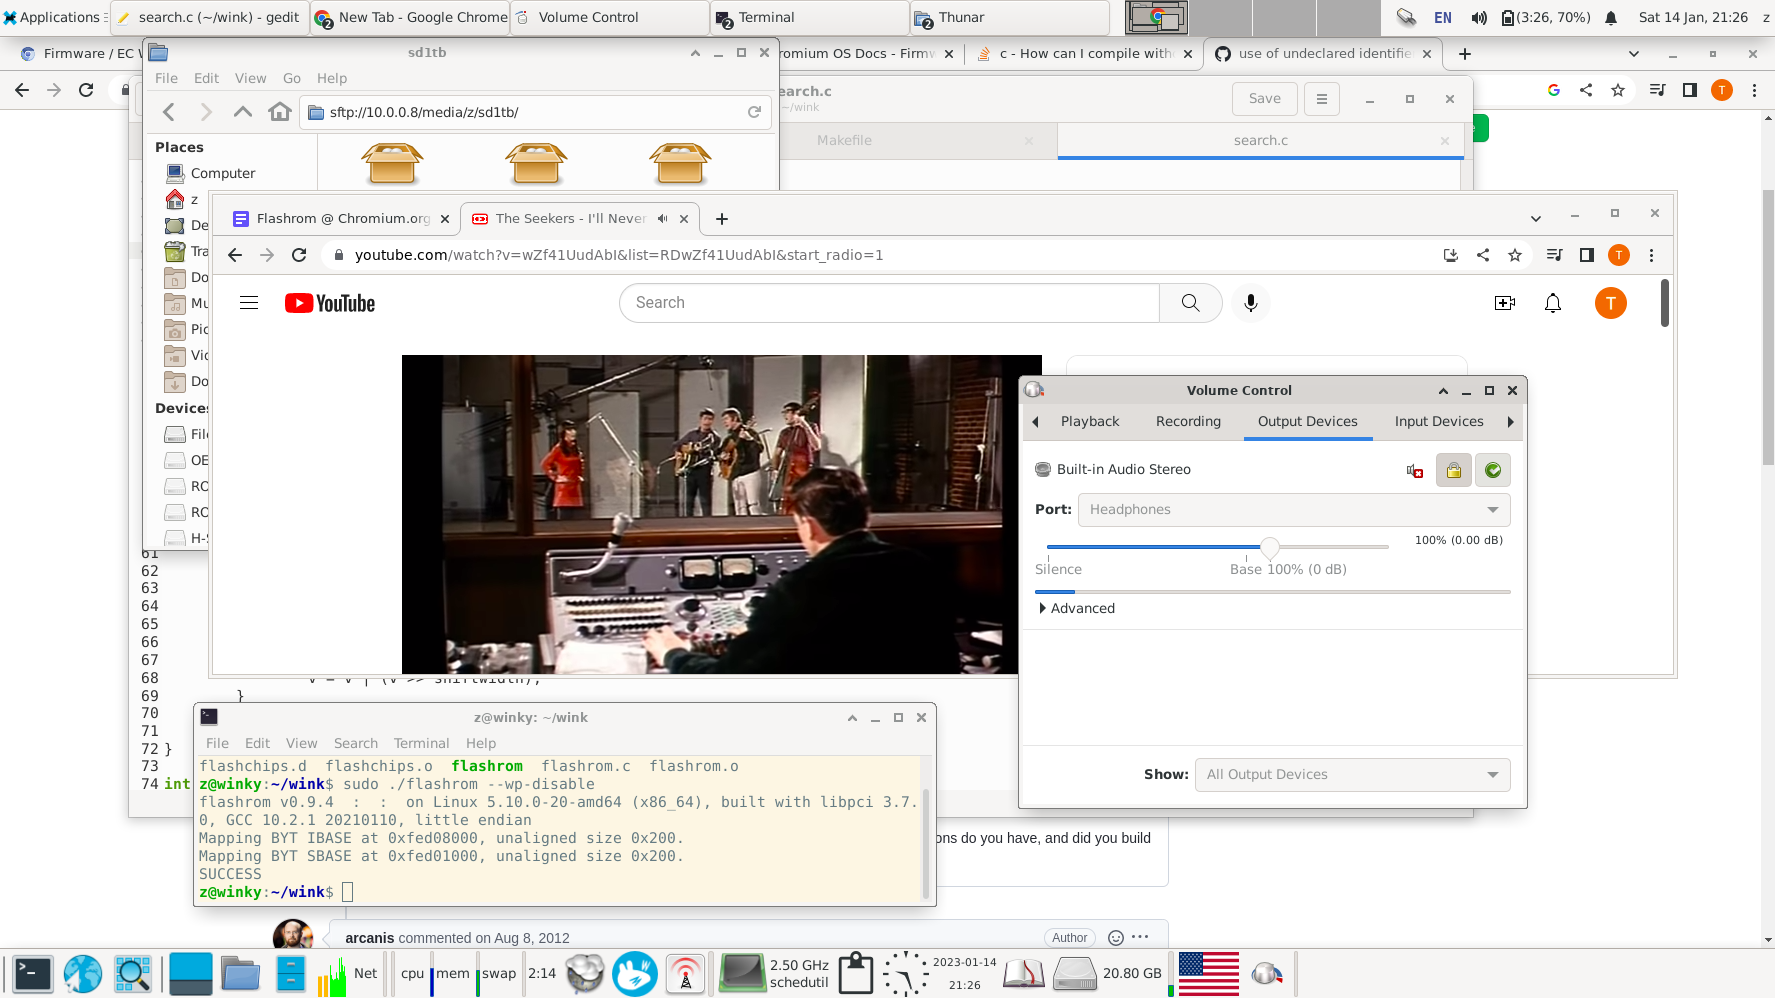Launch web browser globe from bottom panel
The height and width of the screenshot is (998, 1775).
83,974
